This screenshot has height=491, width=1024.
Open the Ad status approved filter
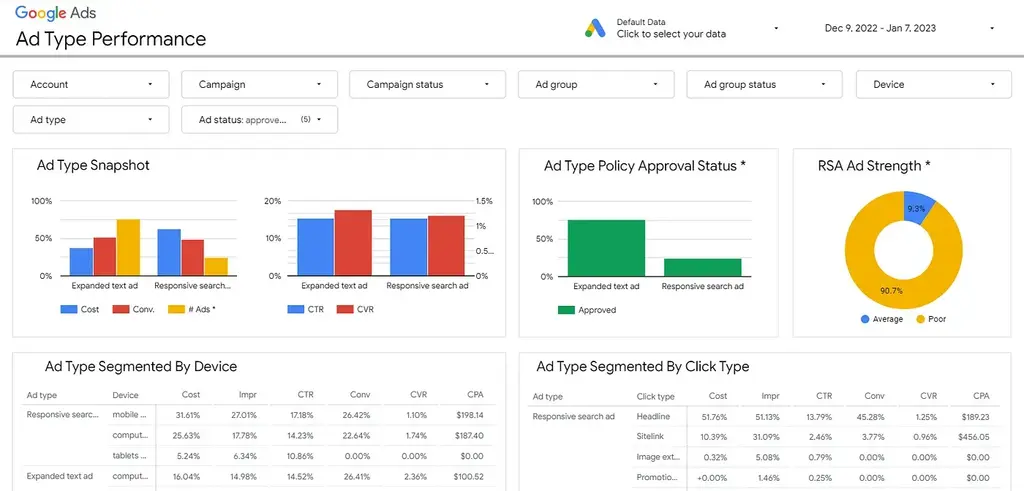(259, 120)
